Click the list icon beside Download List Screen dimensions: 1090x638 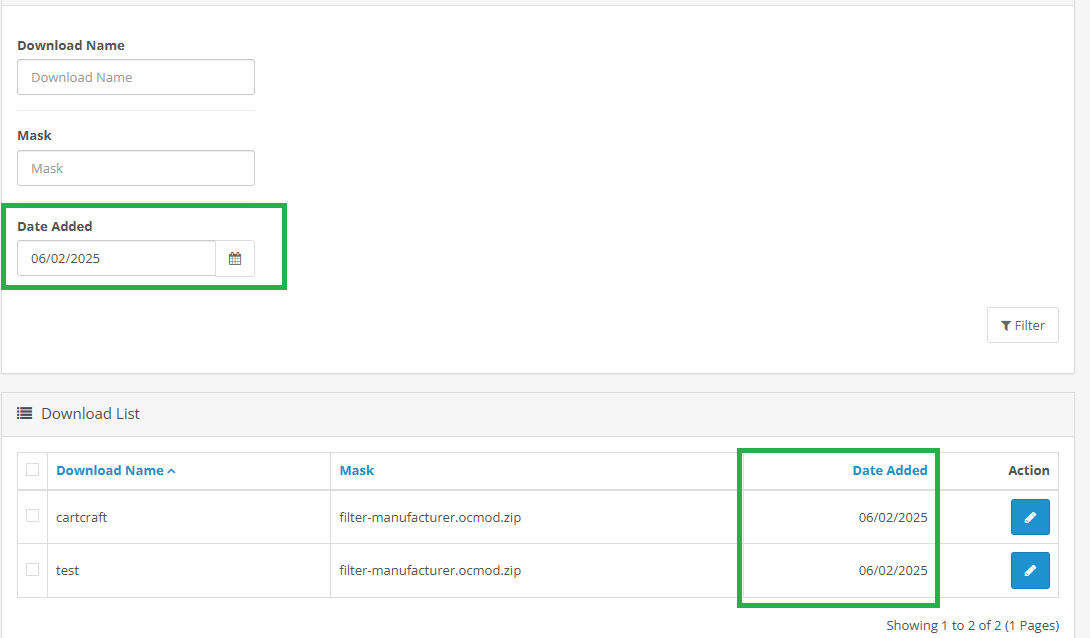[25, 413]
